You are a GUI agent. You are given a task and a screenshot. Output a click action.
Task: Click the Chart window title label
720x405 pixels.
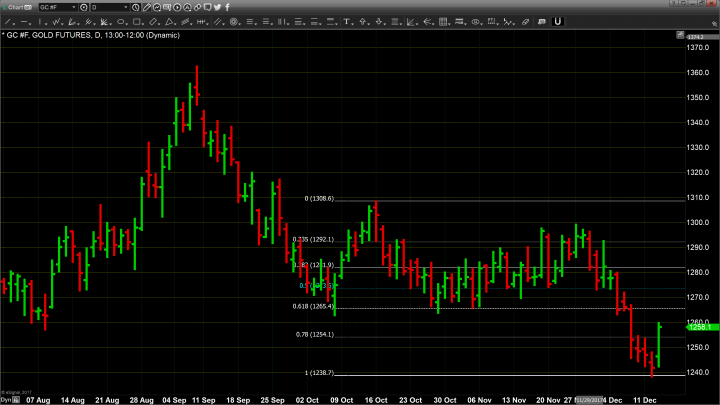(18, 7)
